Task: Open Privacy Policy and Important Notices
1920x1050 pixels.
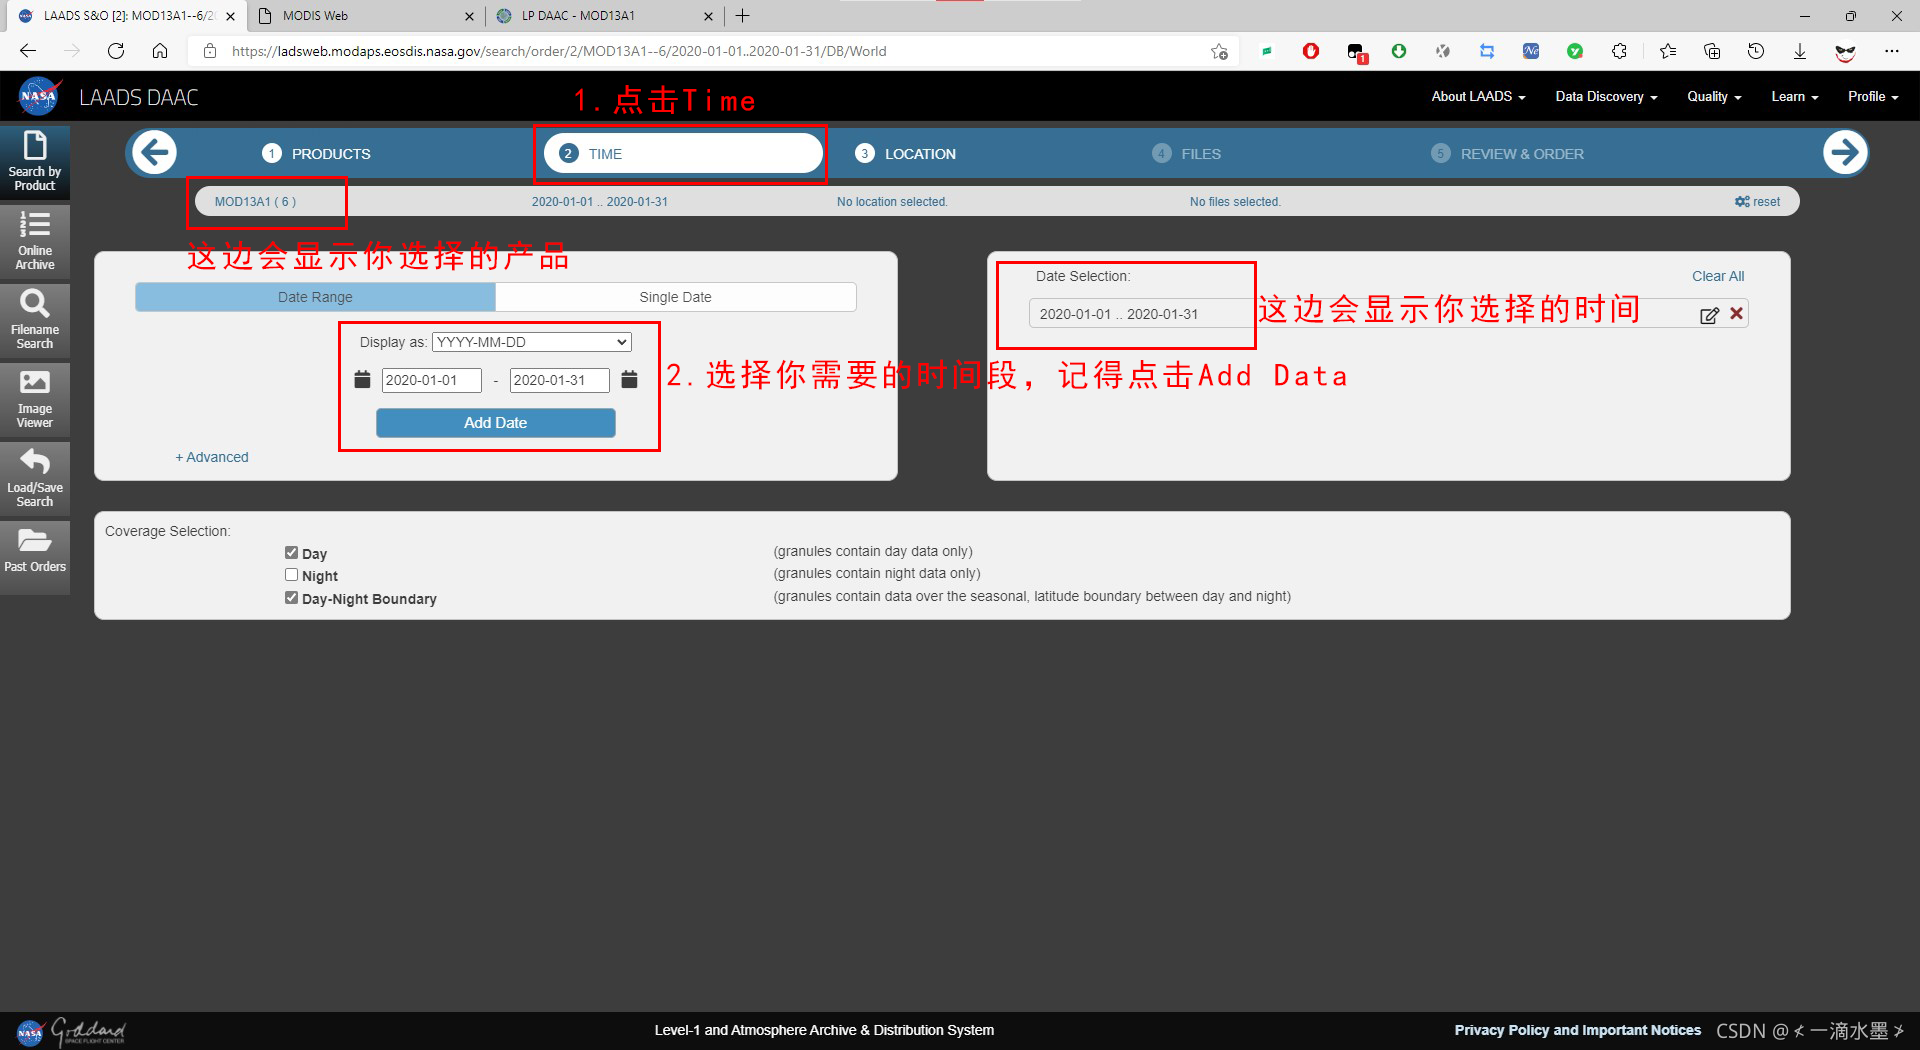Action: (1577, 1030)
